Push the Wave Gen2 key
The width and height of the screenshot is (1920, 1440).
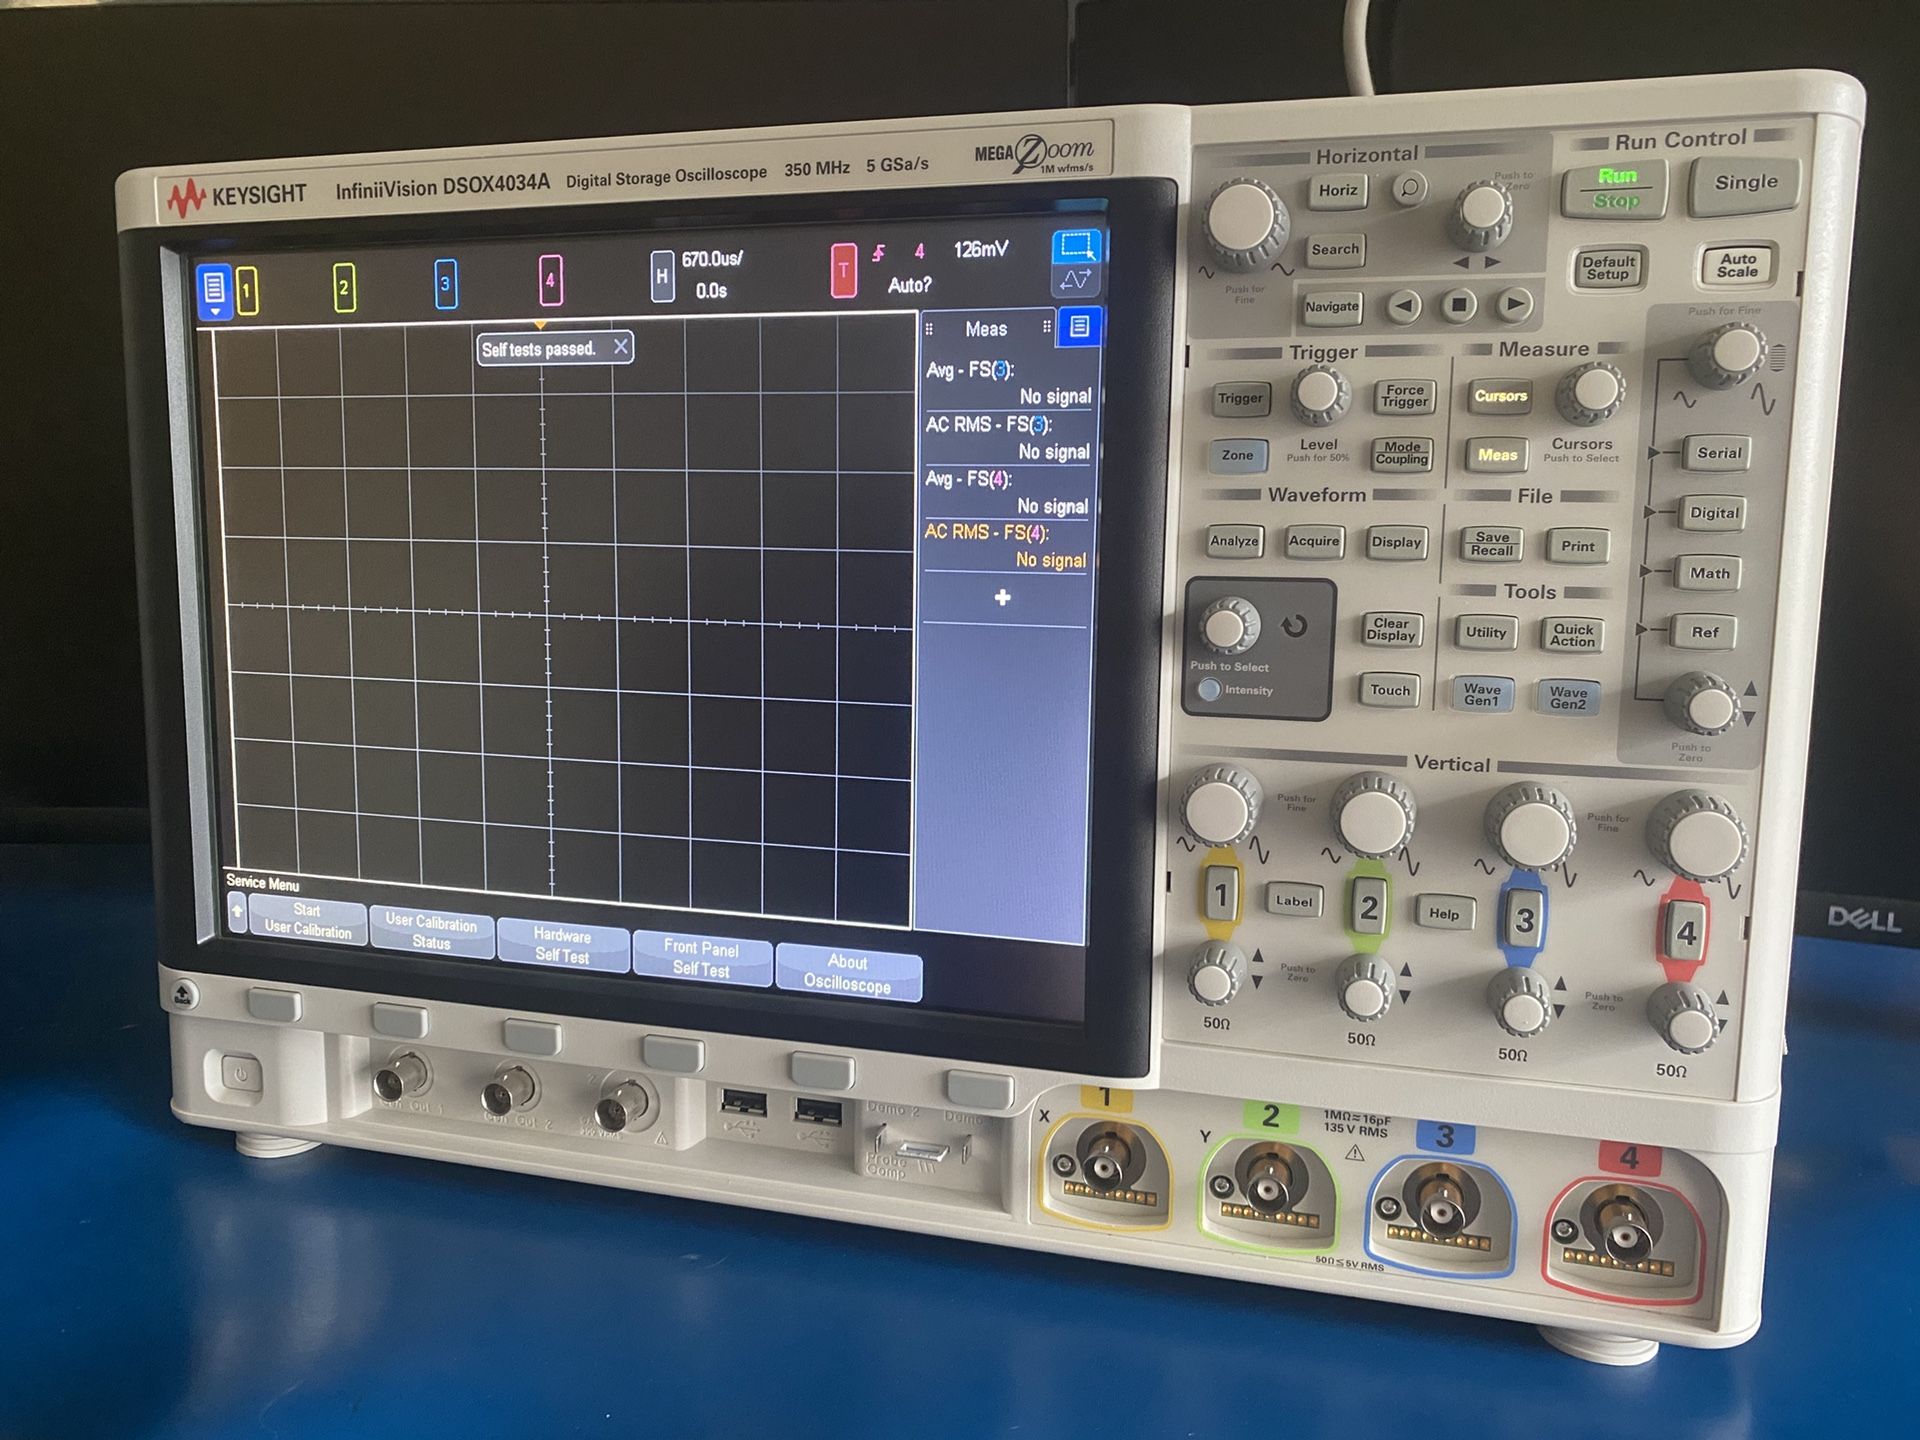pyautogui.click(x=1568, y=697)
